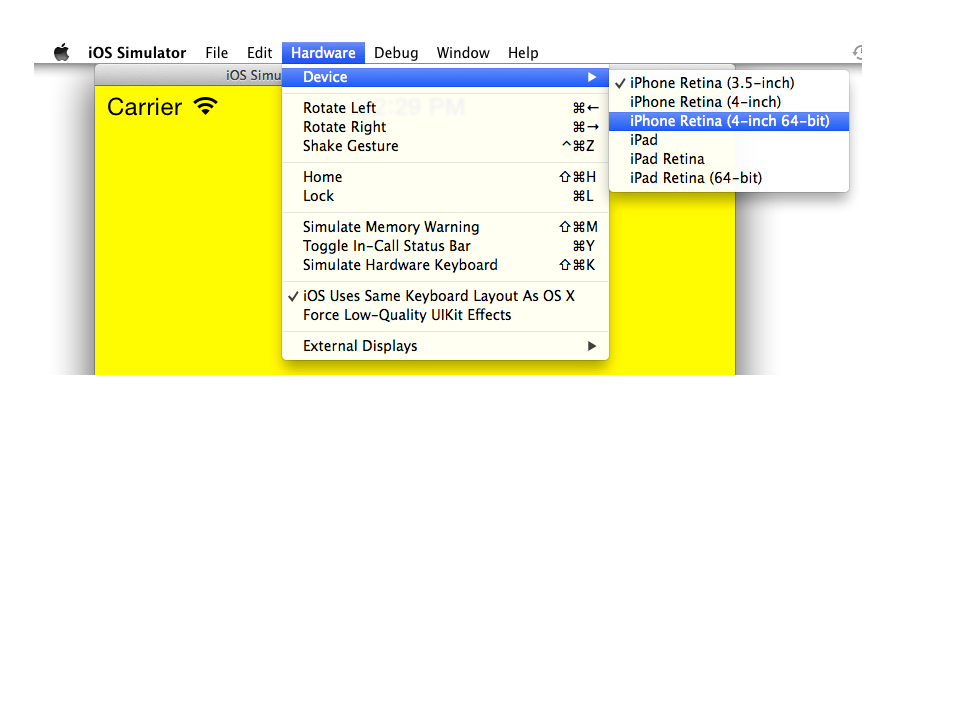The height and width of the screenshot is (720, 960).
Task: Click Force Low-Quality UIKit Effects
Action: [x=406, y=315]
